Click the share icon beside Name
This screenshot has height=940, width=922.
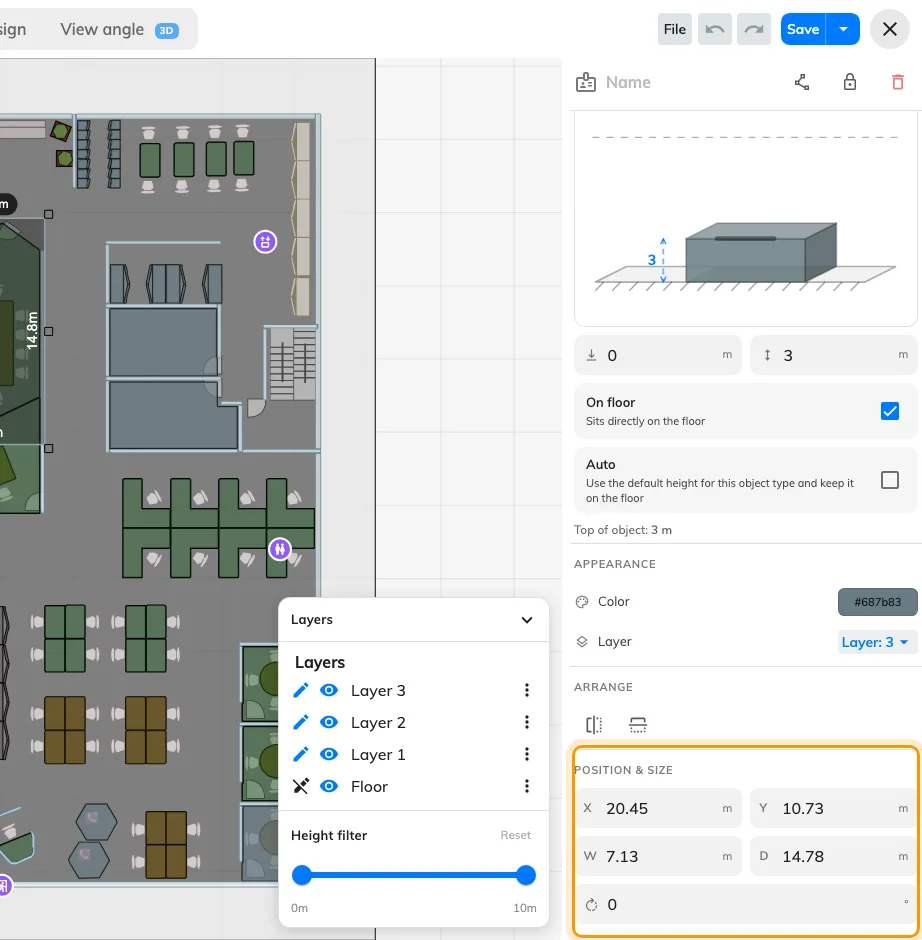click(802, 82)
